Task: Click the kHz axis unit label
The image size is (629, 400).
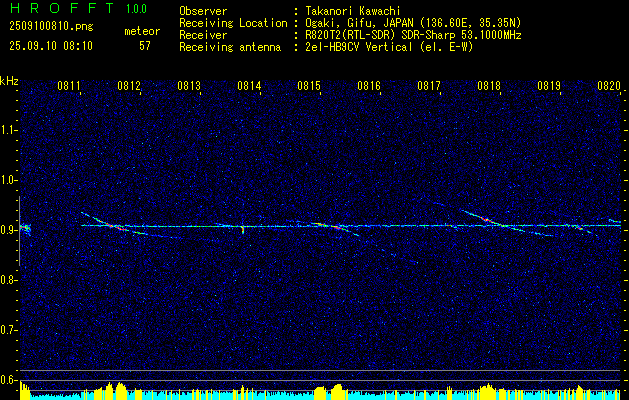Action: (x=9, y=81)
